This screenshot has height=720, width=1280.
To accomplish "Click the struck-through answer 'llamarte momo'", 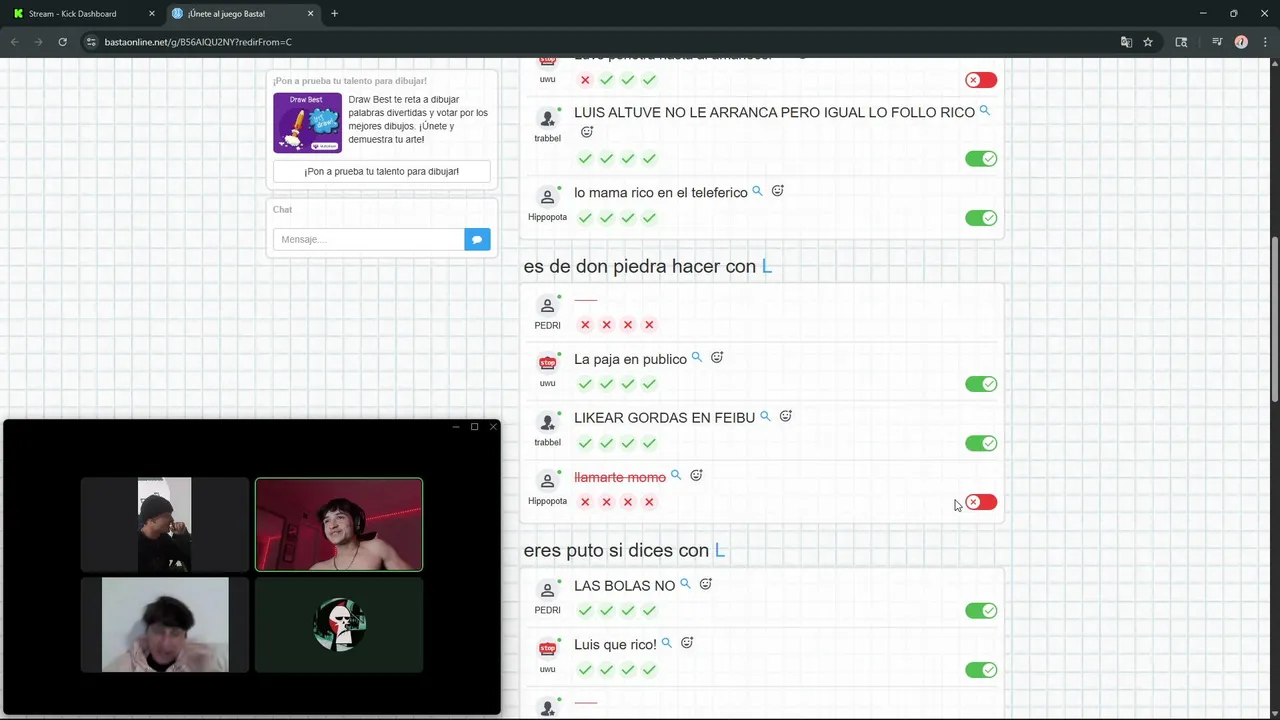I will click(620, 478).
